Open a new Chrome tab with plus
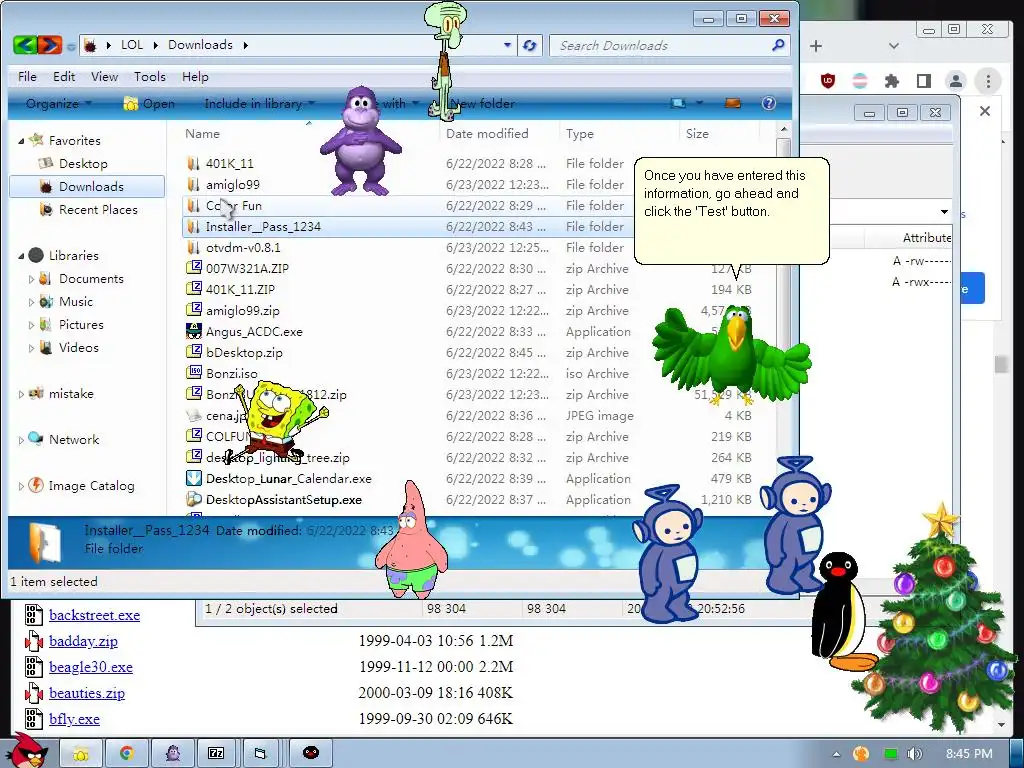1024x768 pixels. pos(816,46)
